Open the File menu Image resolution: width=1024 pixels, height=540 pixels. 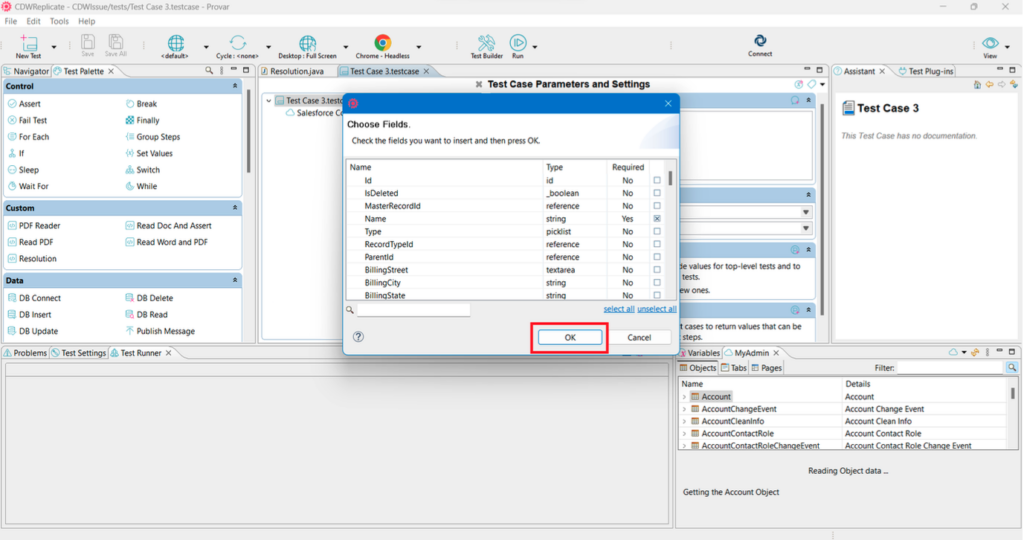pyautogui.click(x=11, y=21)
